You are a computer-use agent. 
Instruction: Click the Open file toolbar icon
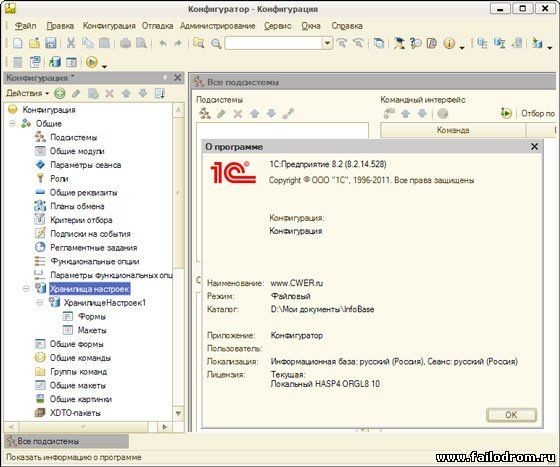pos(34,43)
